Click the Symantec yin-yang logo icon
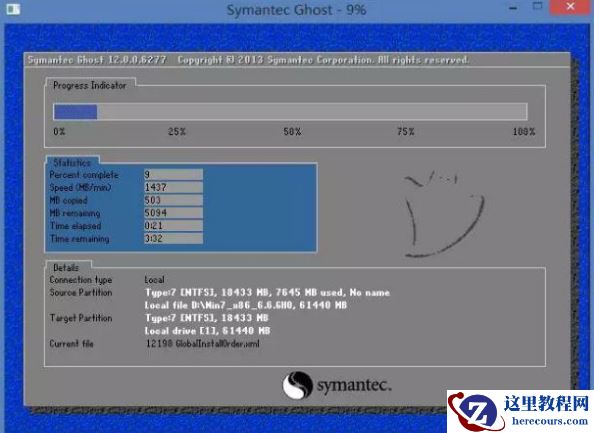 pyautogui.click(x=297, y=385)
